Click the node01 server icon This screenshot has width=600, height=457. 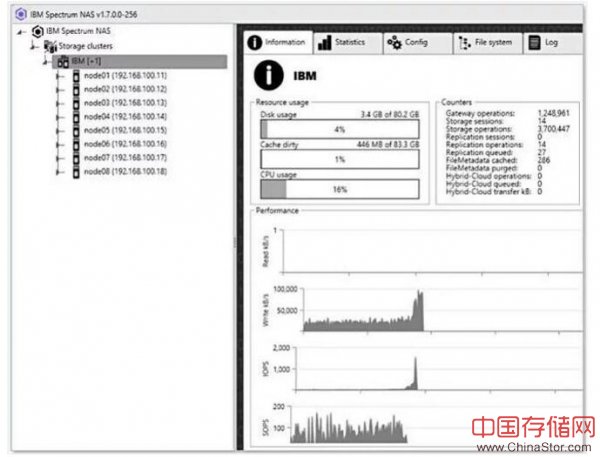(75, 76)
